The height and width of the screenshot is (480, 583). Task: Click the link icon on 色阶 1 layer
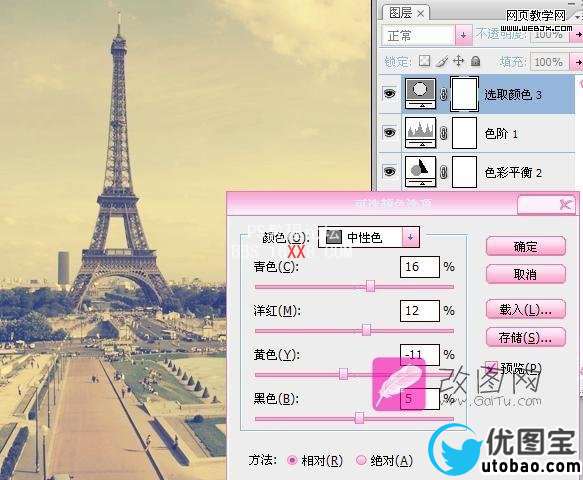444,133
